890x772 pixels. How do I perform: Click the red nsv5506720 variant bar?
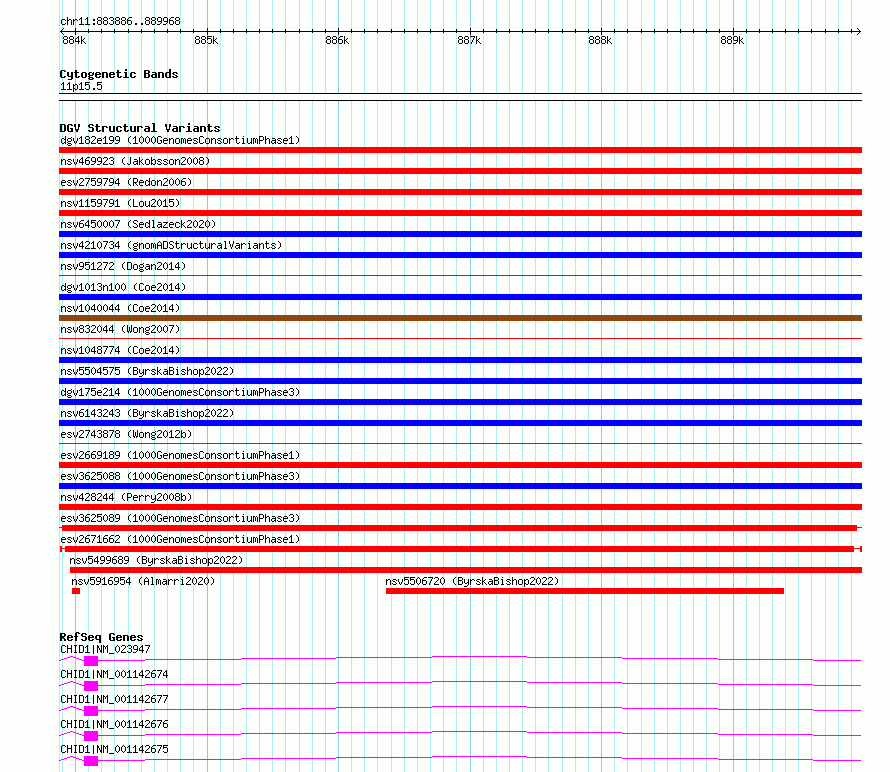click(x=585, y=591)
